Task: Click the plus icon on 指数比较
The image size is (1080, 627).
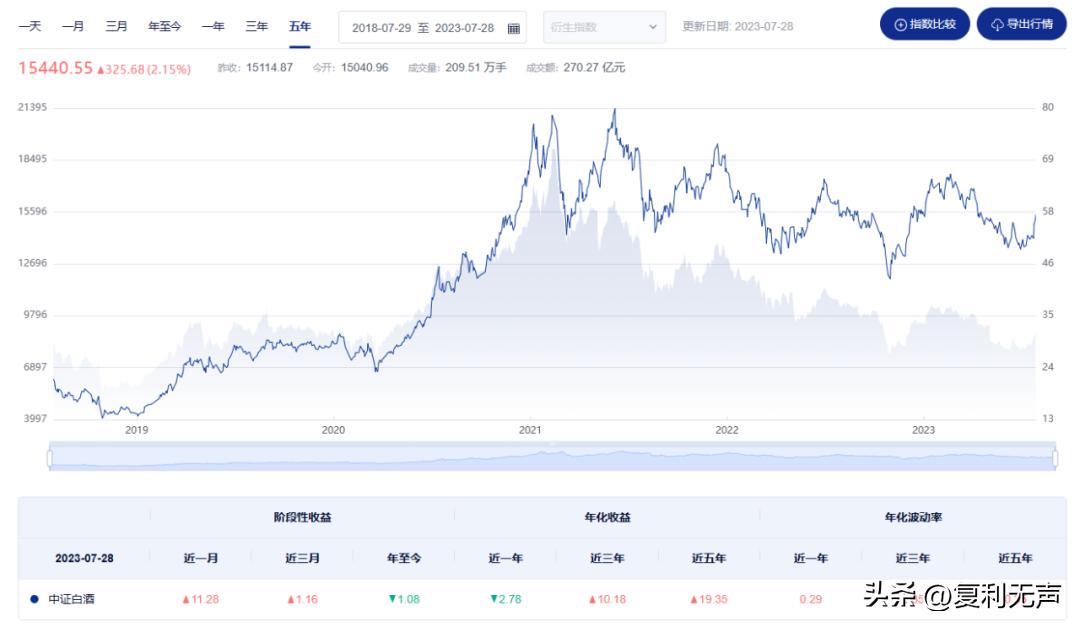Action: [901, 25]
